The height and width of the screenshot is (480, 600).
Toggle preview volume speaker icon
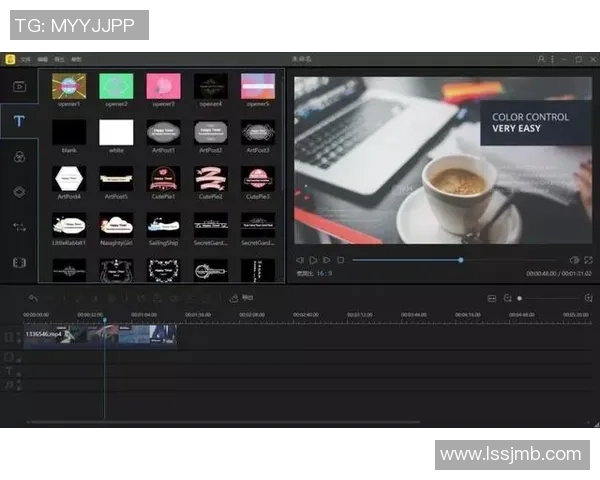coord(574,260)
